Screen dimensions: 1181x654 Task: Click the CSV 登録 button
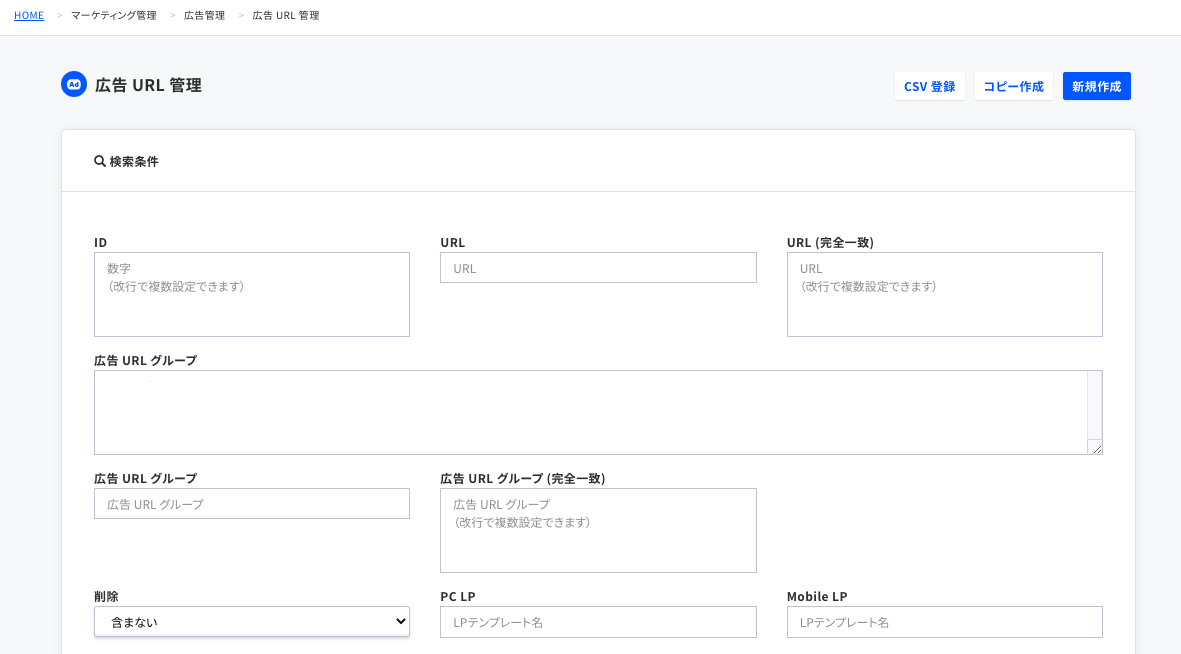[929, 86]
